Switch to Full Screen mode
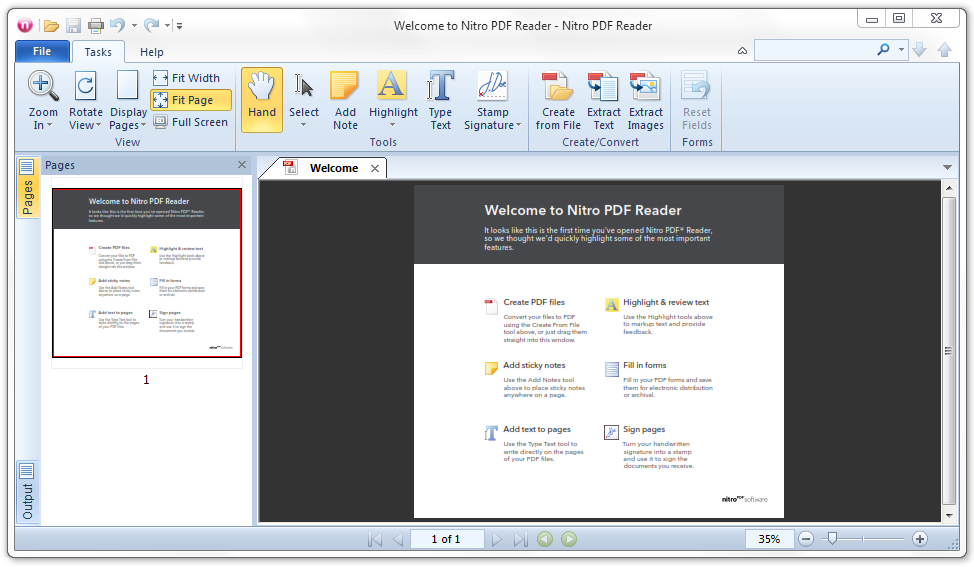Screen dimensions: 974x567 pos(191,122)
